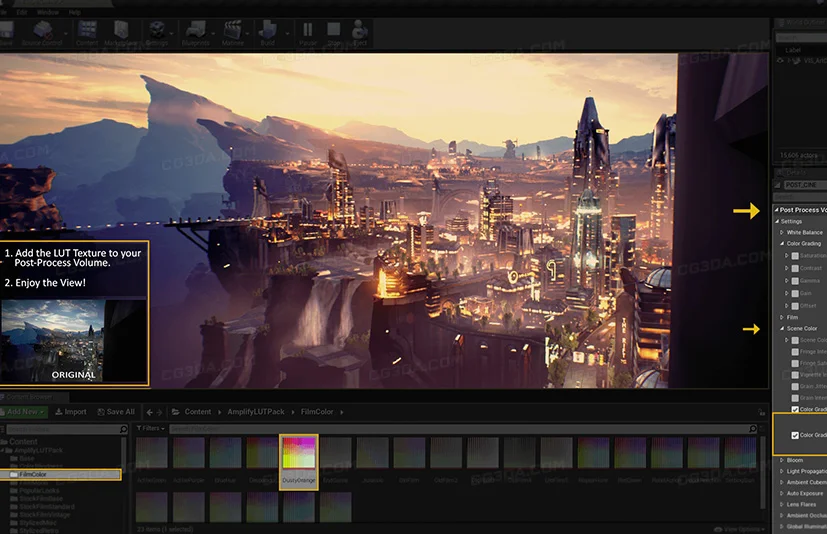Click the asset search magnifier icon
The image size is (827, 534).
[x=753, y=428]
